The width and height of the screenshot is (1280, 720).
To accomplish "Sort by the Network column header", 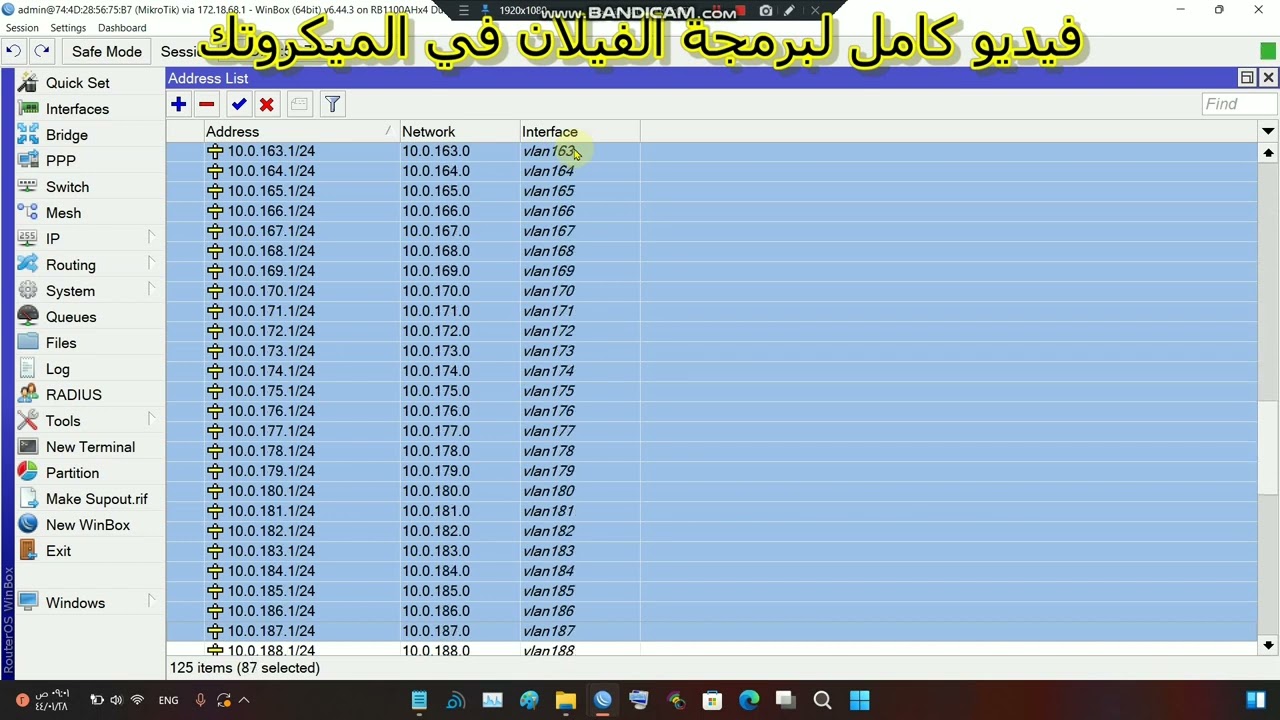I will (459, 132).
